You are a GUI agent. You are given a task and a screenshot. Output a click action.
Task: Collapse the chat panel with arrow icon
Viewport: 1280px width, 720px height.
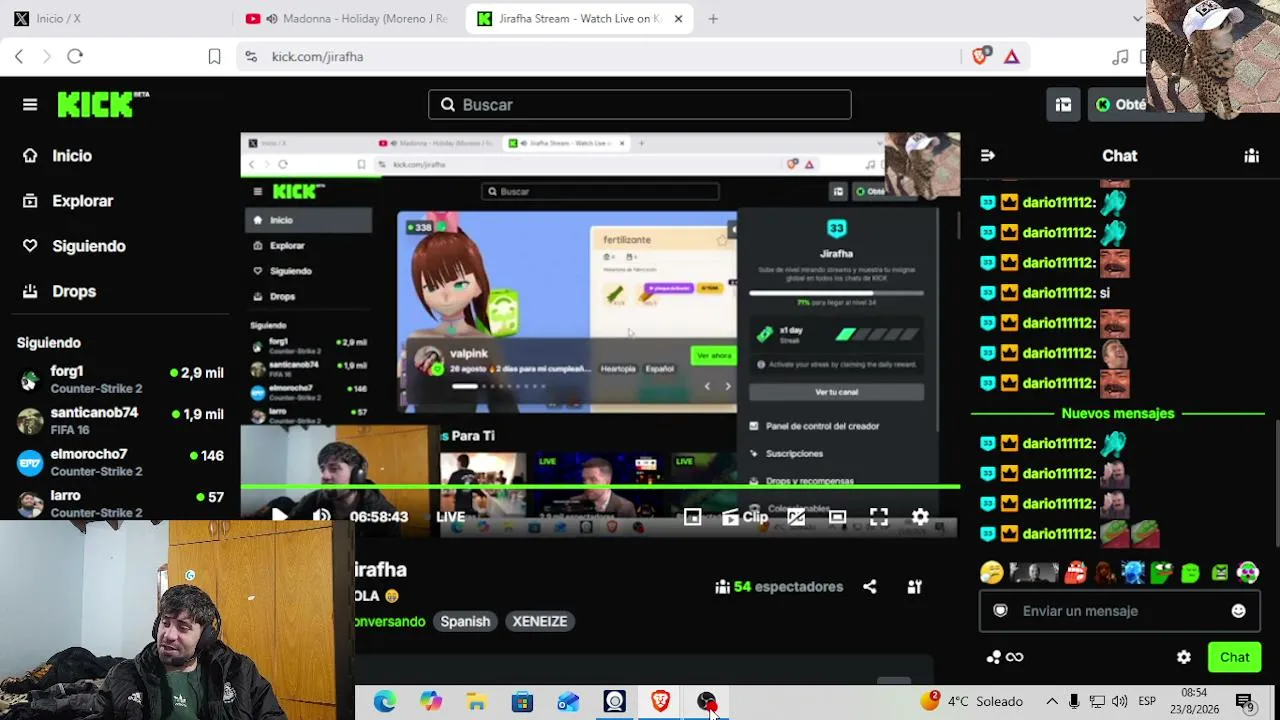click(987, 155)
